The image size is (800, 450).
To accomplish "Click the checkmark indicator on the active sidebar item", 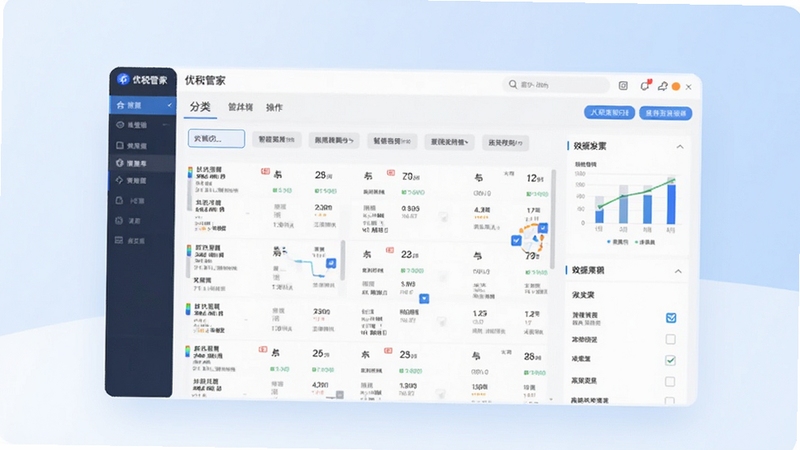I will point(169,105).
